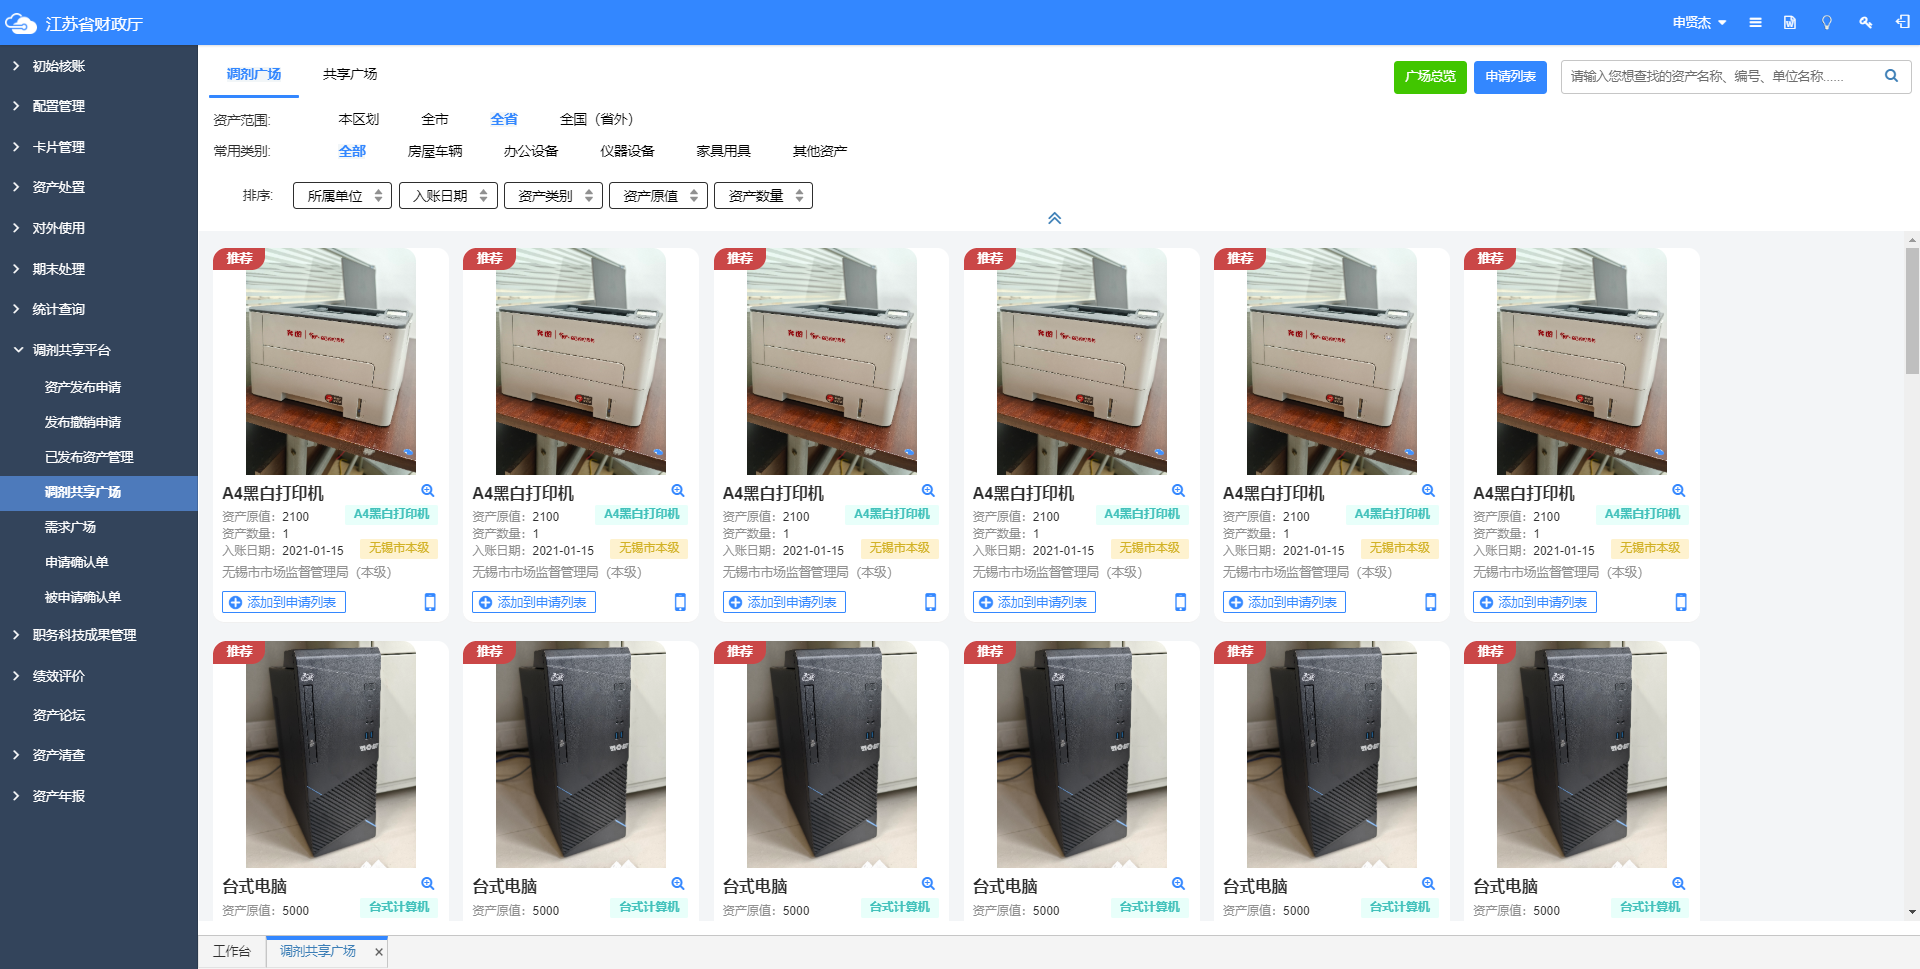Open 需求广场 in the sidebar
This screenshot has height=969, width=1920.
point(70,527)
